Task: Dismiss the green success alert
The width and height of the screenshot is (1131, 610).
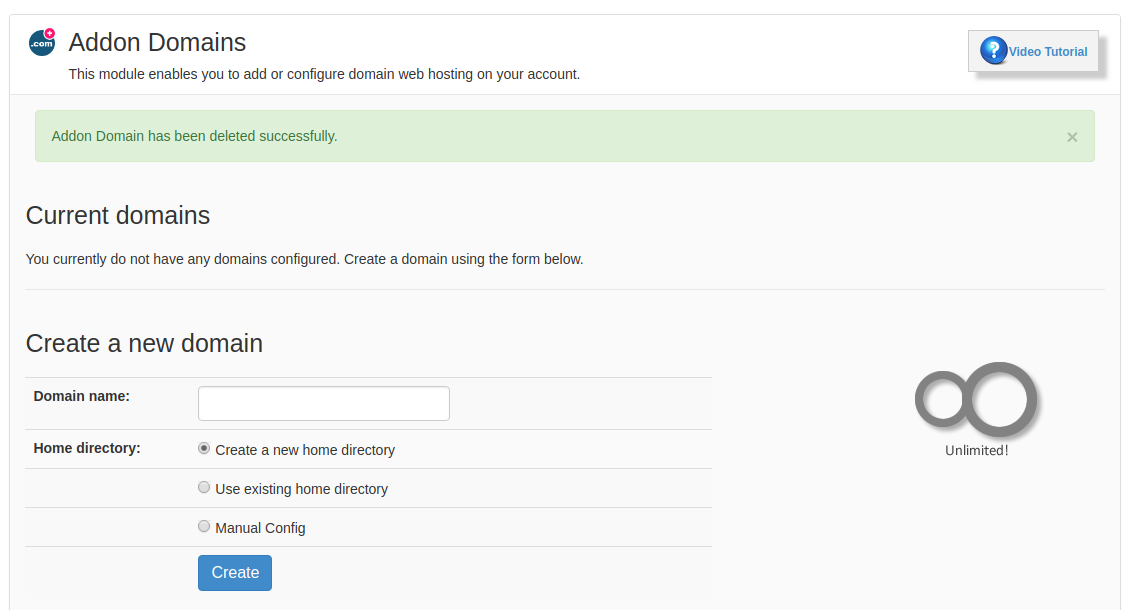Action: coord(1072,137)
